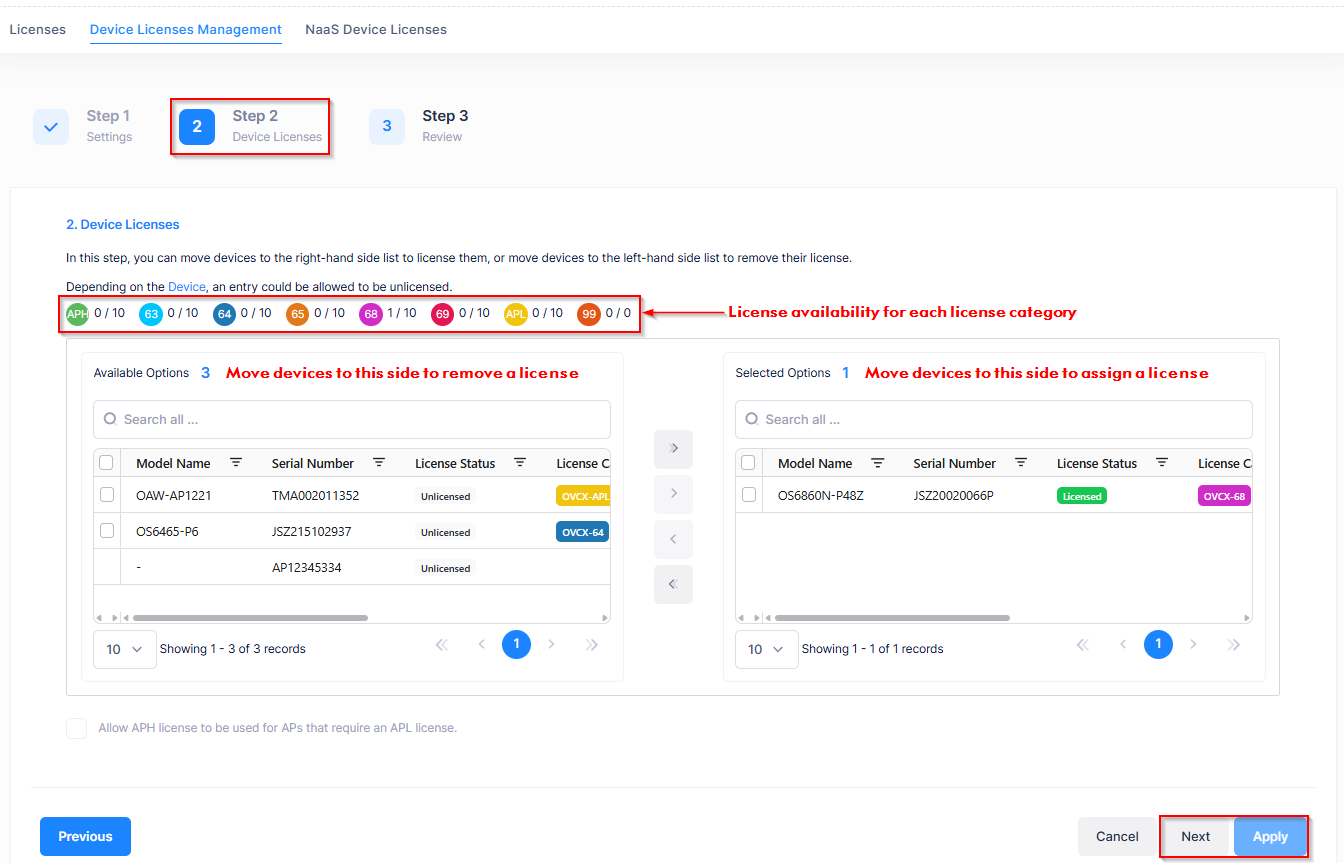Open Serial Number filter in Selected Options
Image resolution: width=1344 pixels, height=863 pixels.
(1021, 463)
